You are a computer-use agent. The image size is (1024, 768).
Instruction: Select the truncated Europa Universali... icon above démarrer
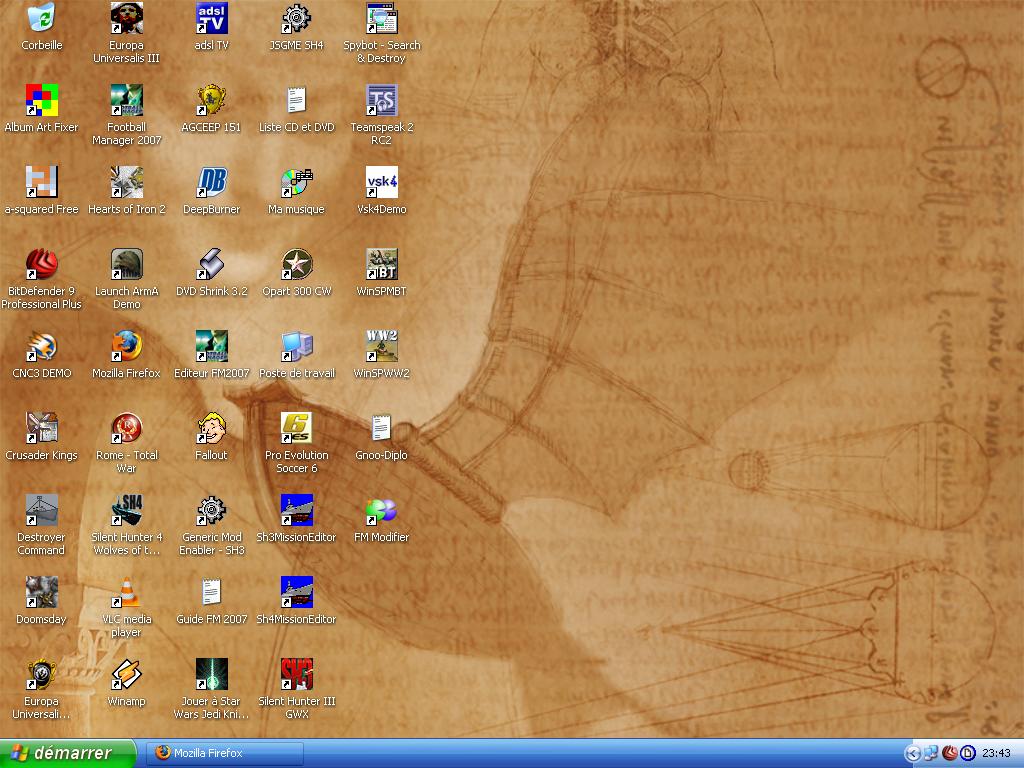42,674
